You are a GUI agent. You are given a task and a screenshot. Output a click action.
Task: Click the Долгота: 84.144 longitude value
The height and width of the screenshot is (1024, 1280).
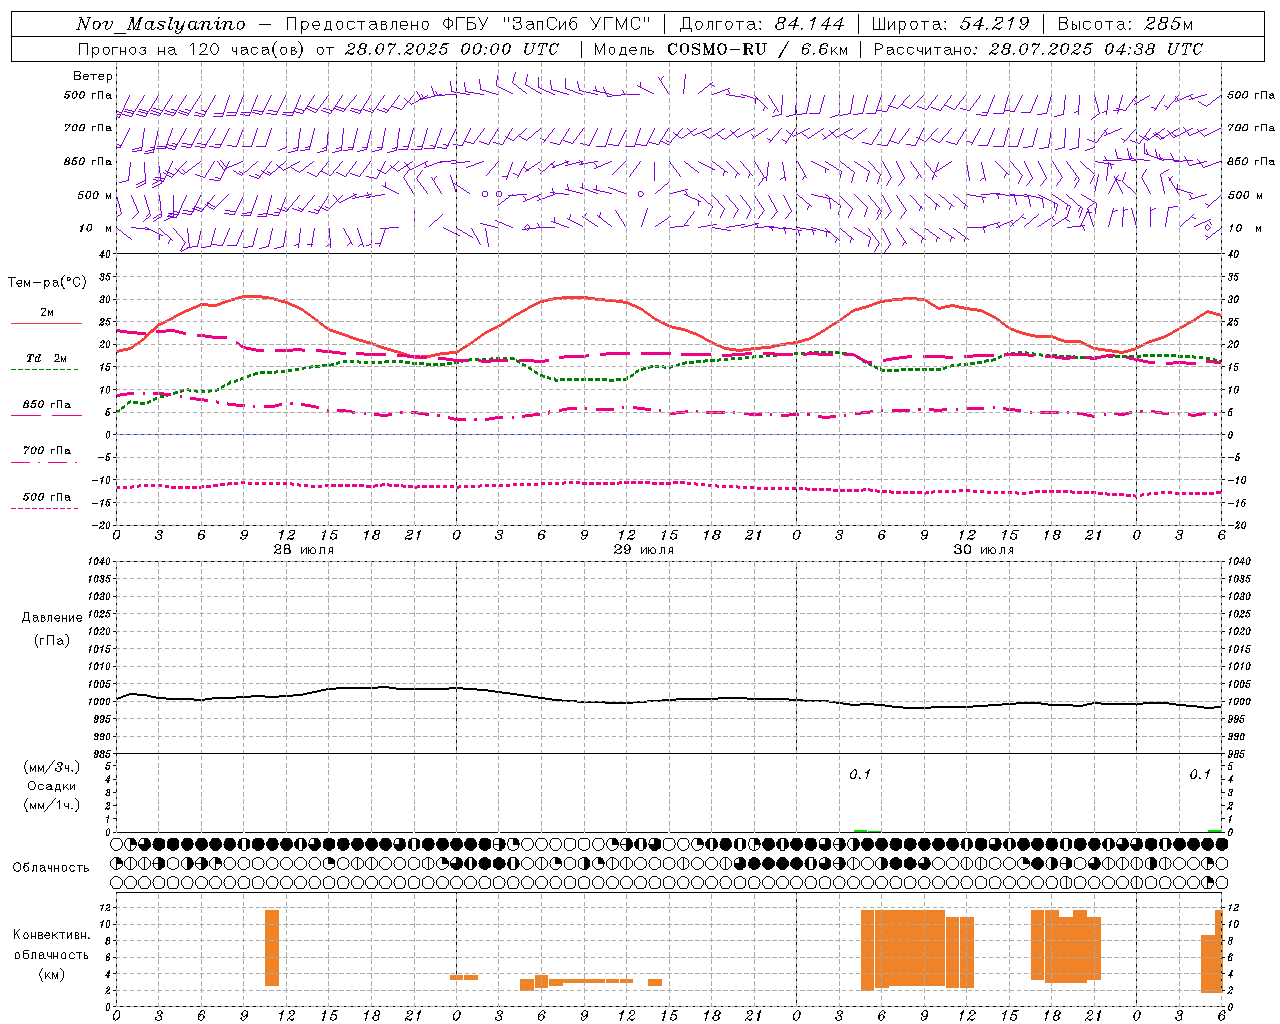click(x=763, y=24)
